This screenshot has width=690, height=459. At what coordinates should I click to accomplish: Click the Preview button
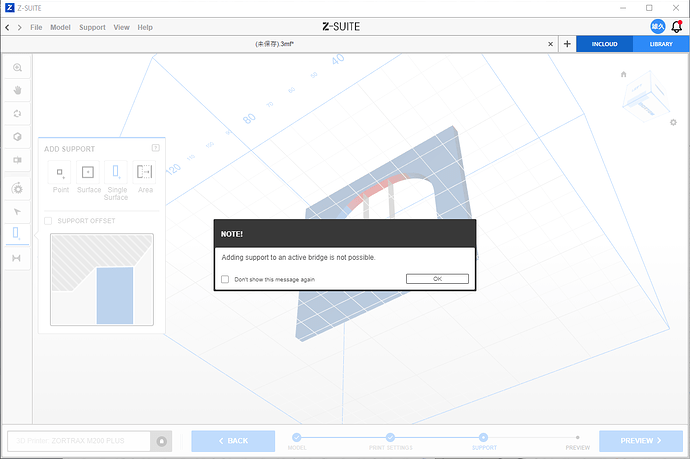coord(641,441)
